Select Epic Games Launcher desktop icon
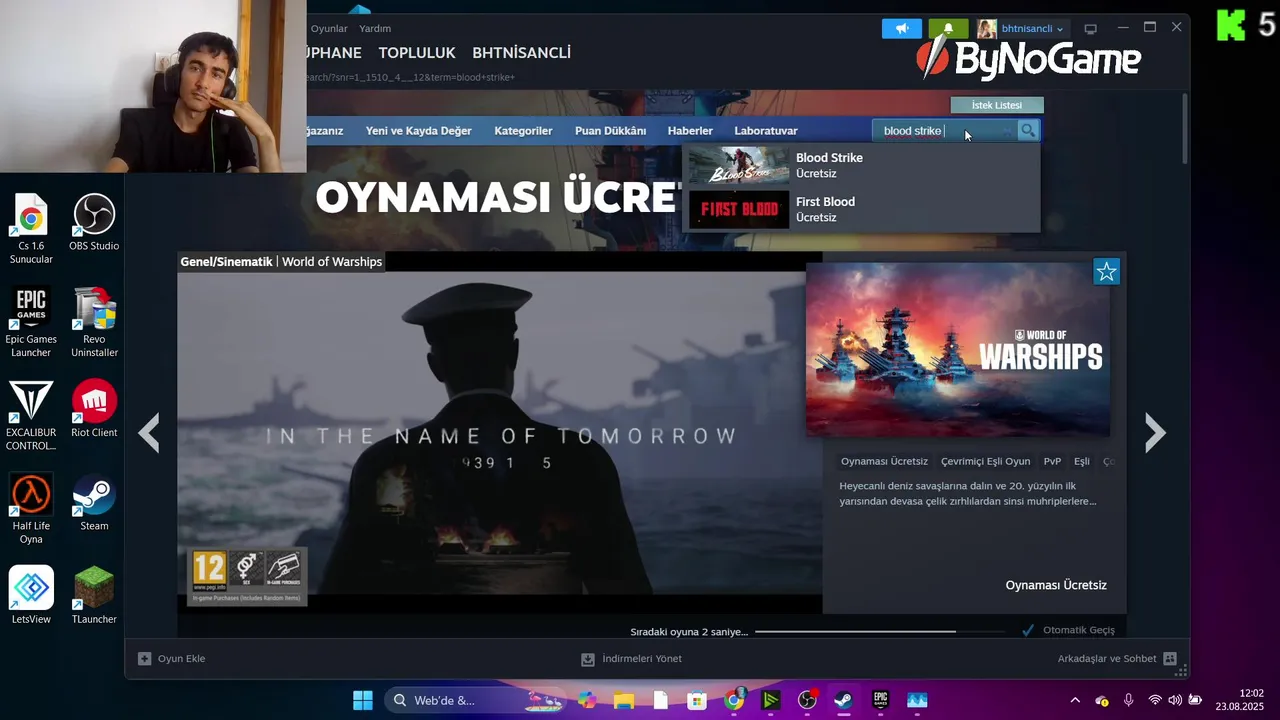The height and width of the screenshot is (720, 1280). coord(31,322)
